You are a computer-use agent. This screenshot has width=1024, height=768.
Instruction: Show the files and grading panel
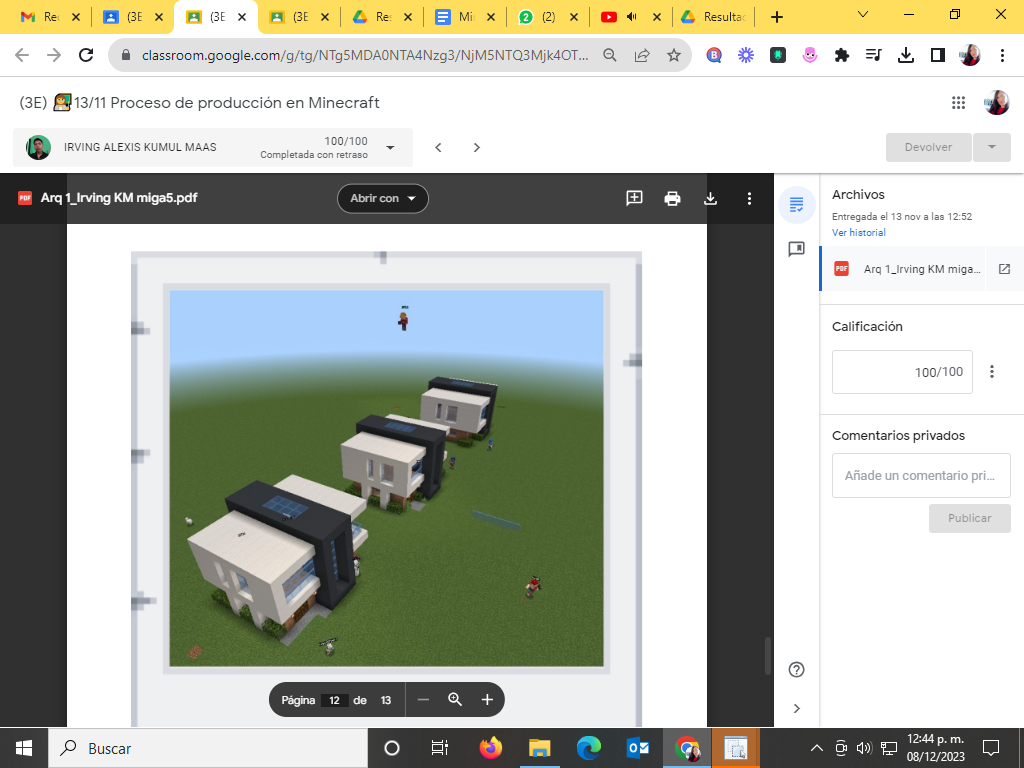(797, 205)
